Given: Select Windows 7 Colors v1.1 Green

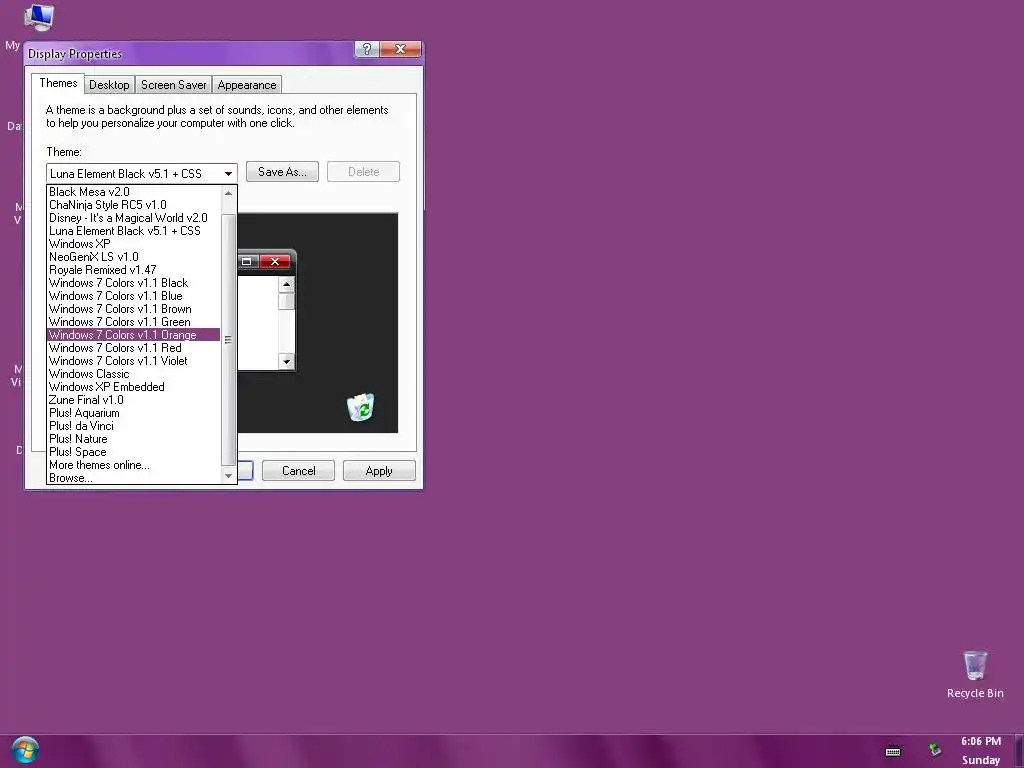Looking at the screenshot, I should click(134, 322).
